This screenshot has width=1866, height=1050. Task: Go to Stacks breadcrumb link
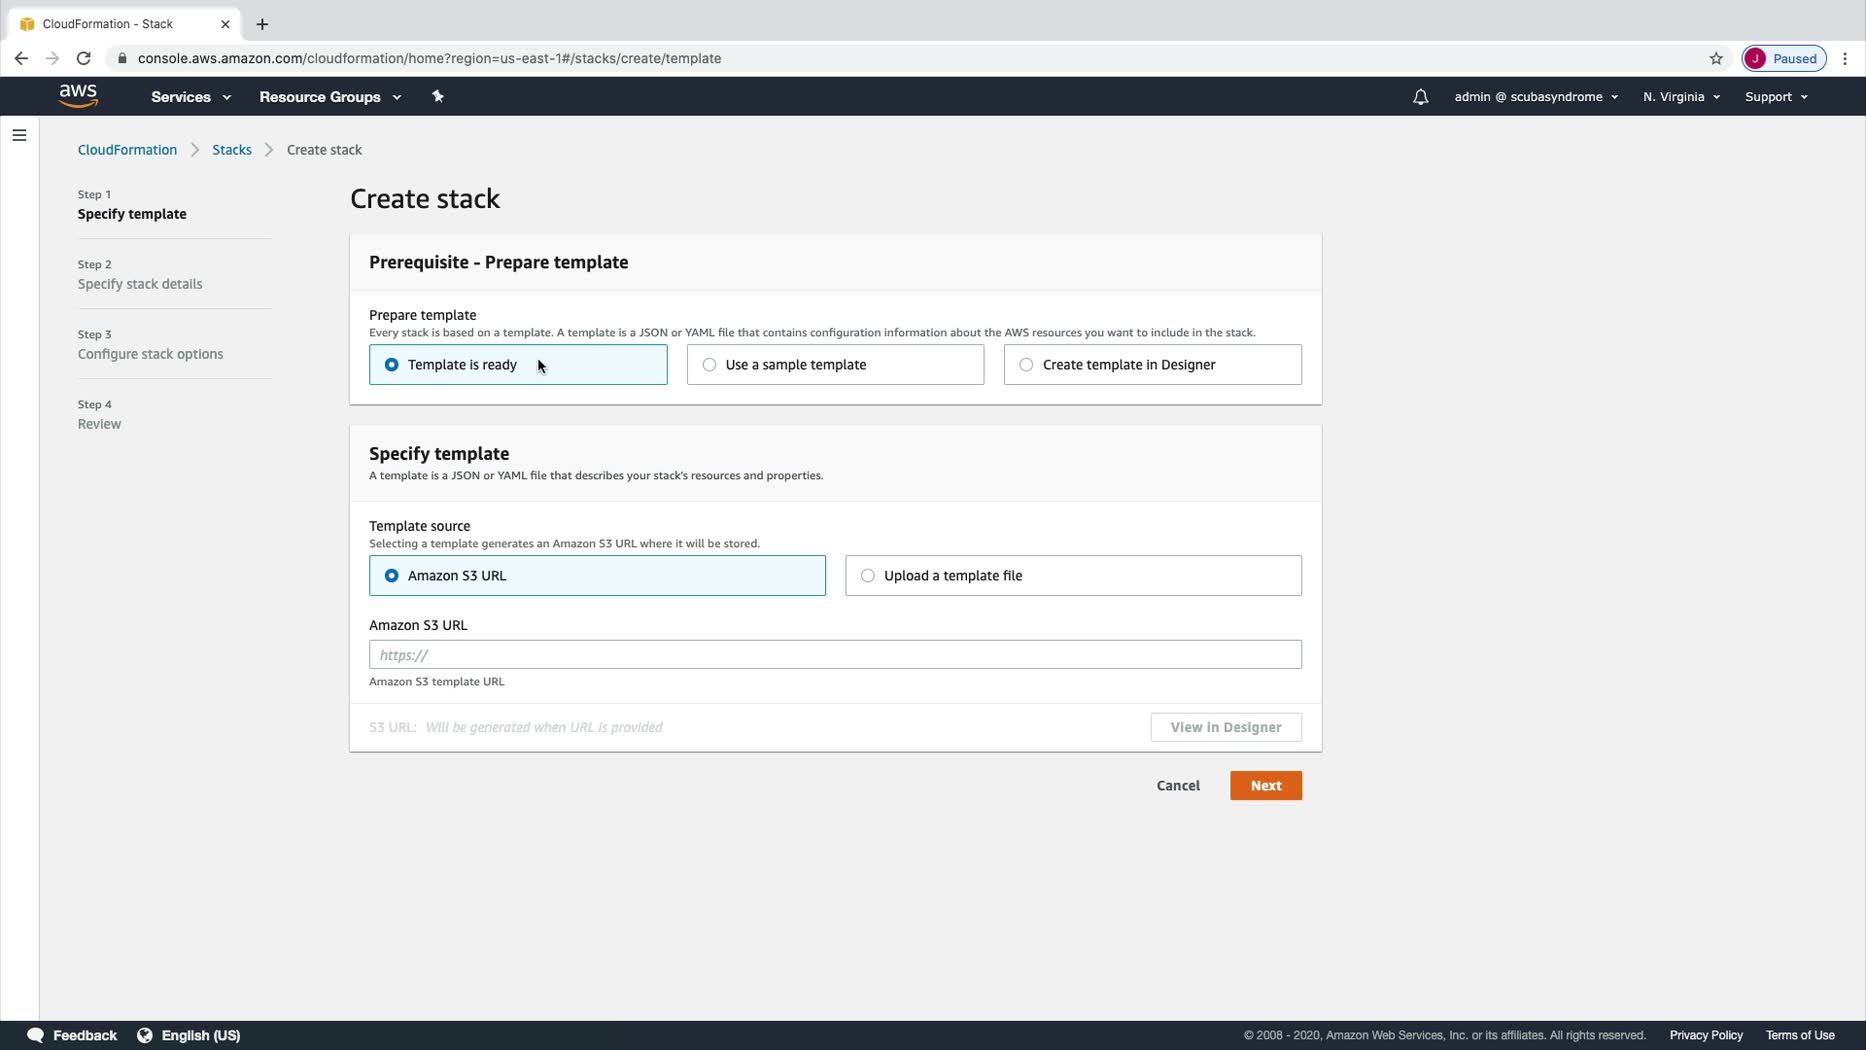click(x=232, y=150)
